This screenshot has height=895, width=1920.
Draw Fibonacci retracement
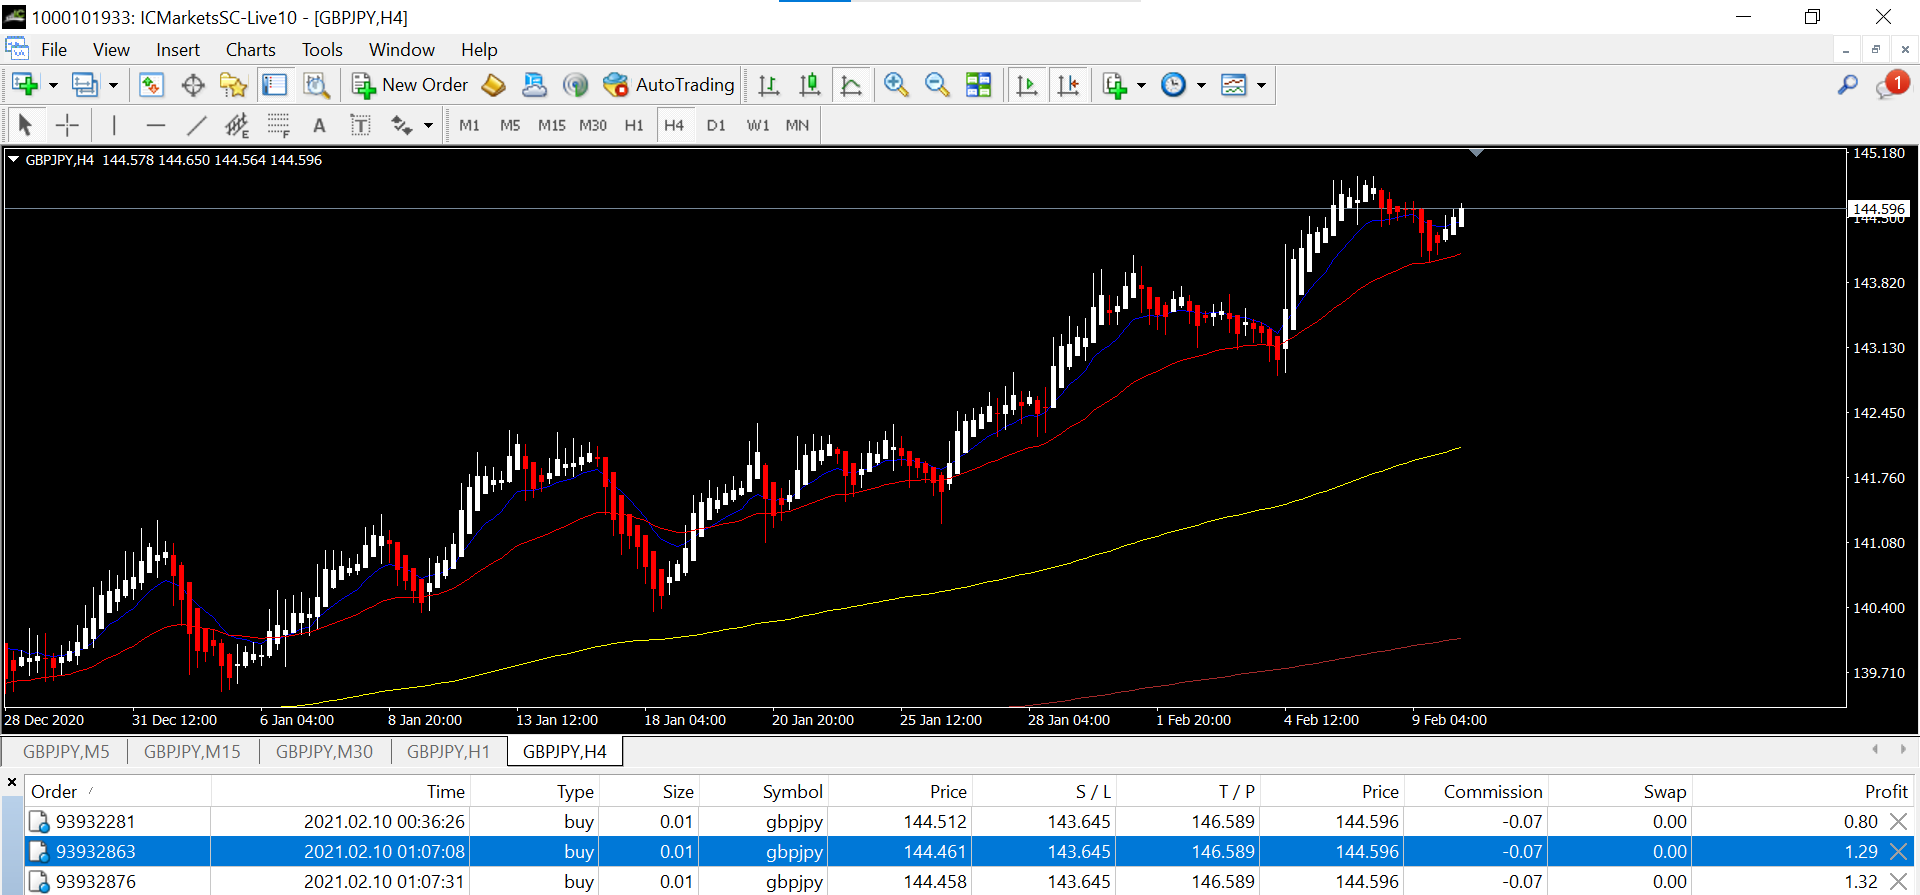click(x=278, y=125)
